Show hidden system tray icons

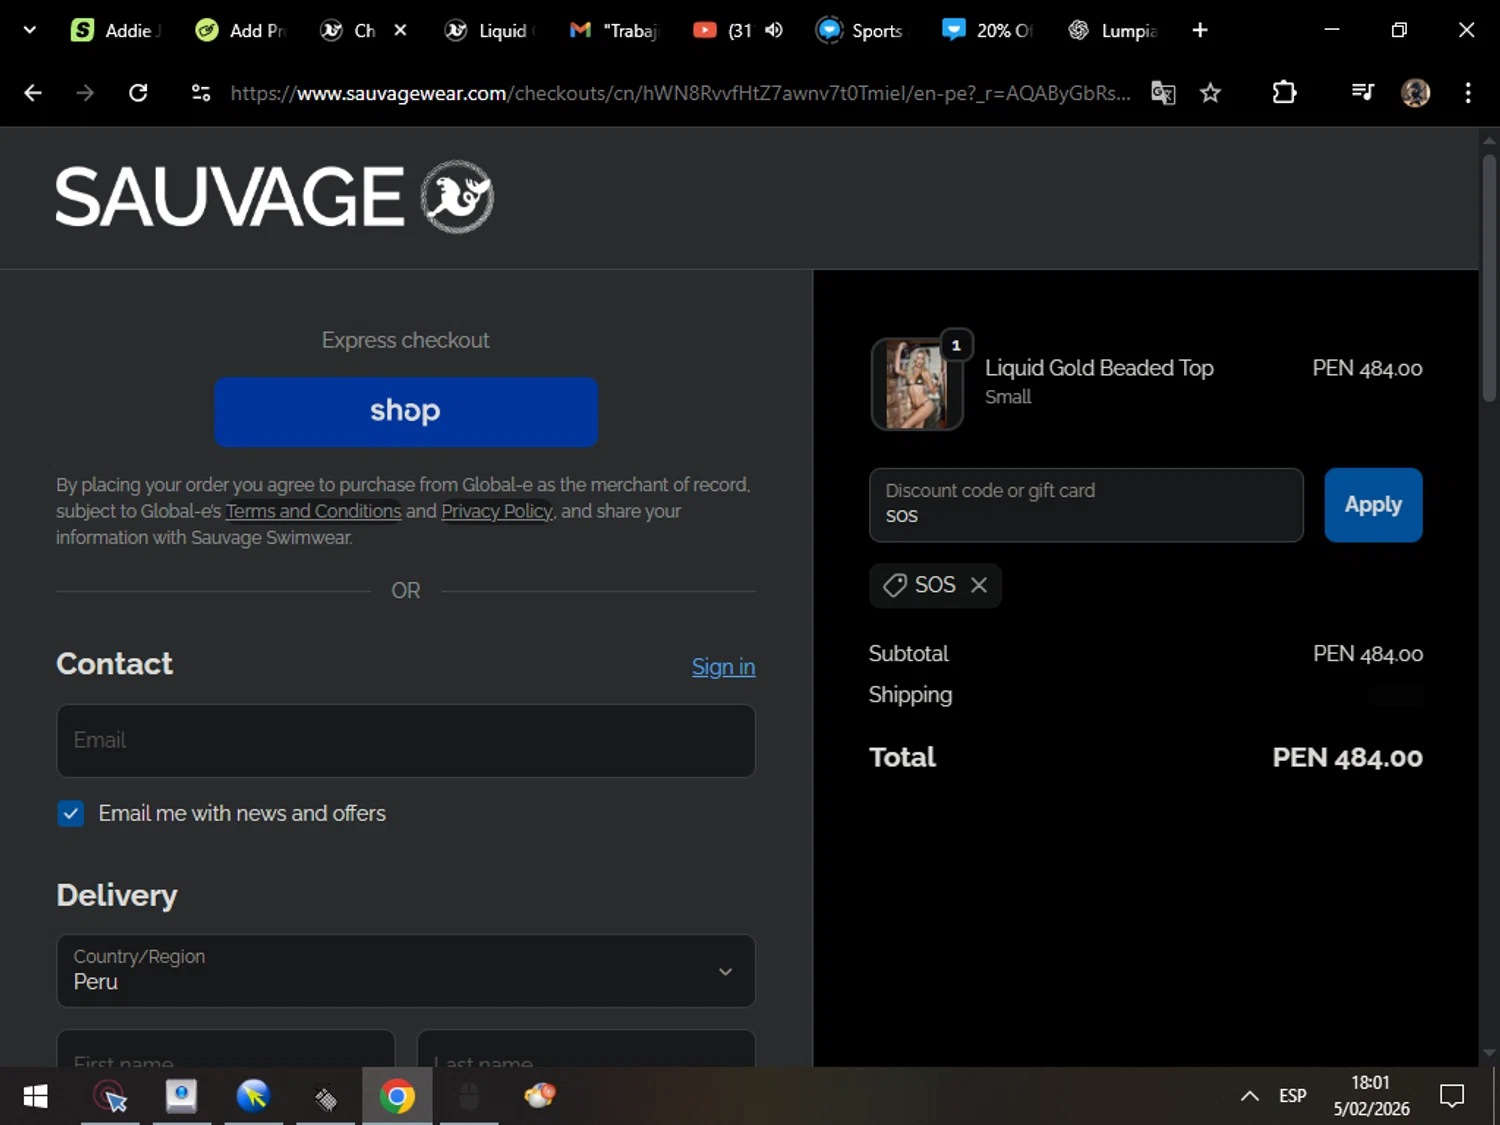[1249, 1097]
